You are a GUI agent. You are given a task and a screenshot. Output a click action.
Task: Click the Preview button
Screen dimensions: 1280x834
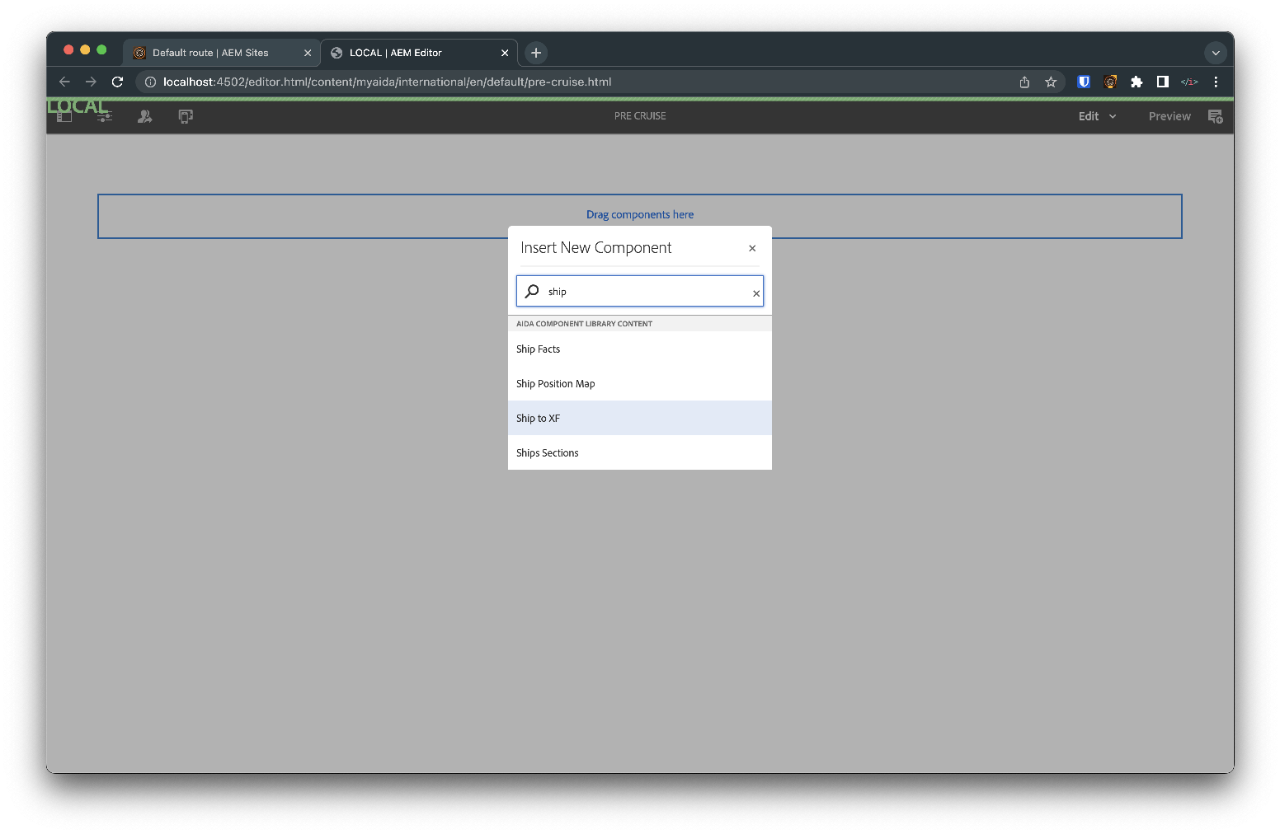1169,116
